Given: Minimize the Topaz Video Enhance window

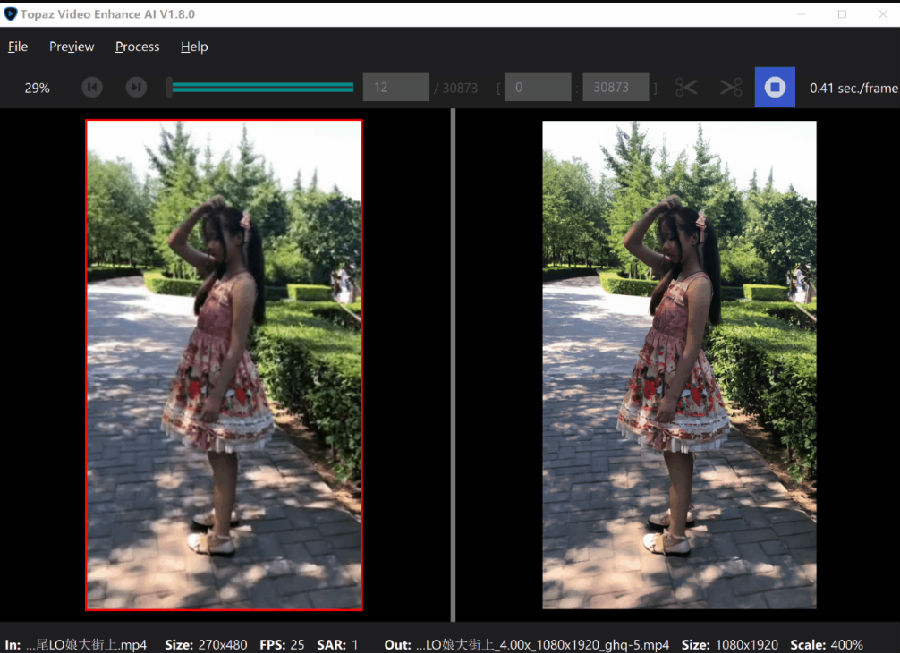Looking at the screenshot, I should [801, 14].
